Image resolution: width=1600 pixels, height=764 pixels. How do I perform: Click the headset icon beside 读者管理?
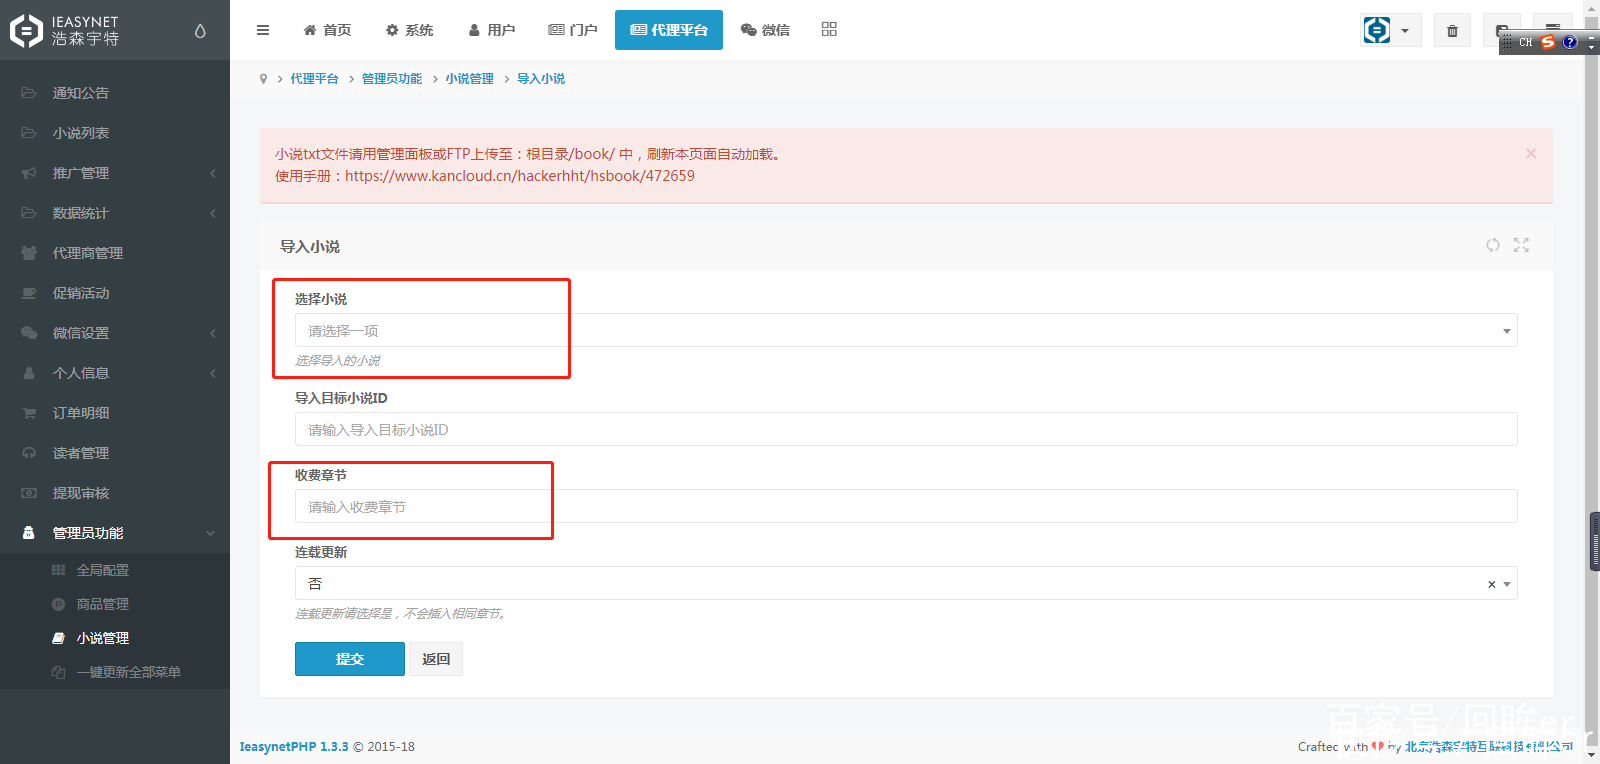(x=29, y=453)
